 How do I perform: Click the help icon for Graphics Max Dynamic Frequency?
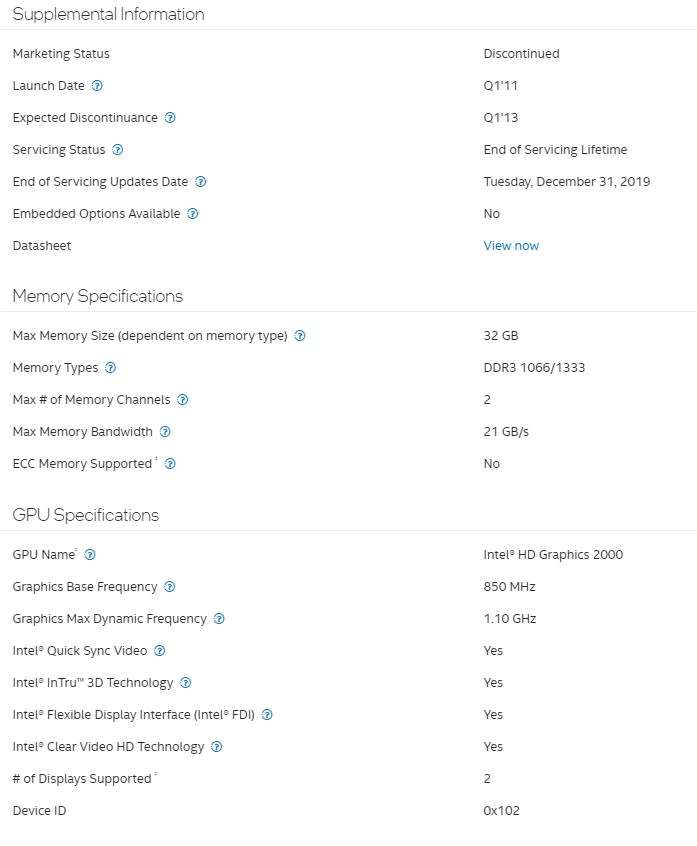click(x=219, y=619)
